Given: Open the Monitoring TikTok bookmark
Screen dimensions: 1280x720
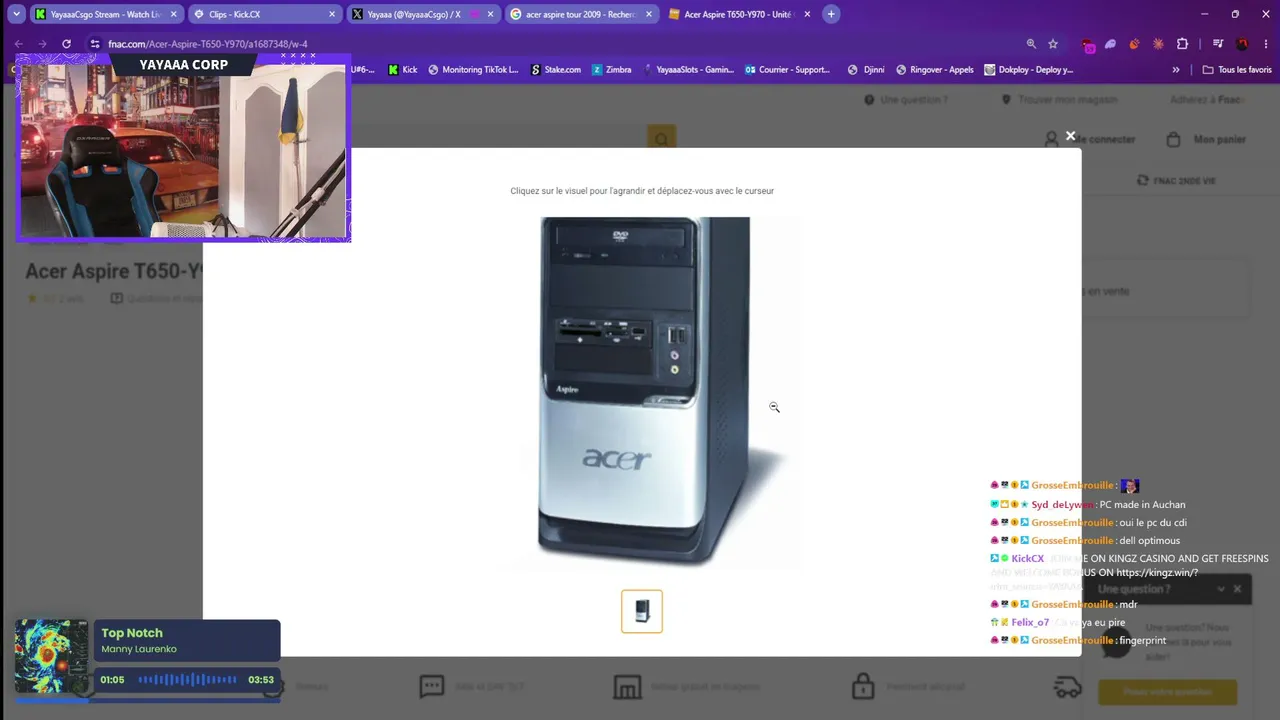Looking at the screenshot, I should (x=473, y=70).
